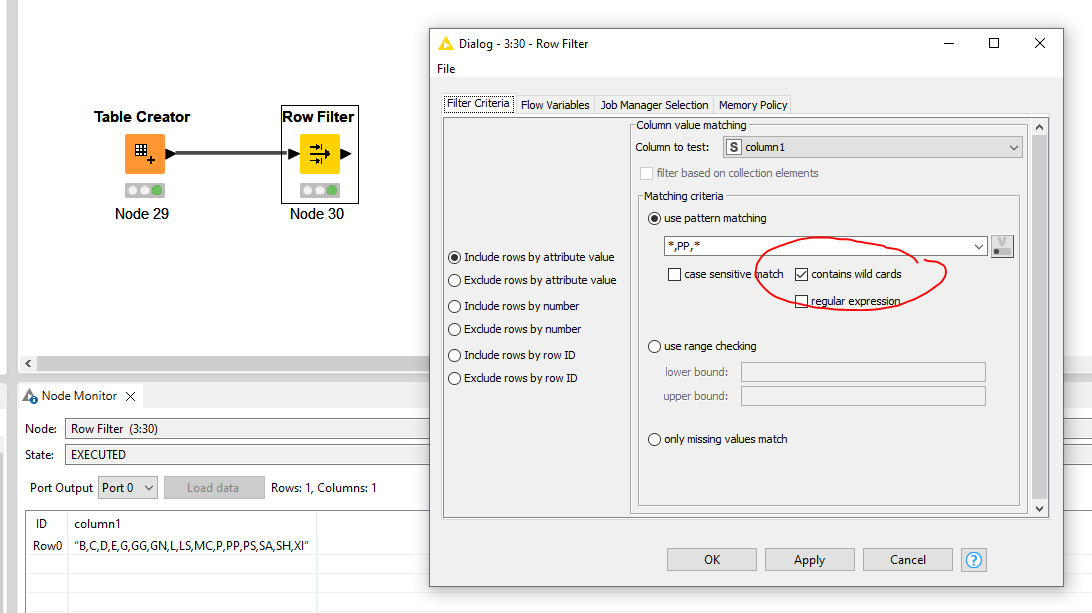The image size is (1092, 613).
Task: Open the Column to test dropdown
Action: pyautogui.click(x=872, y=147)
